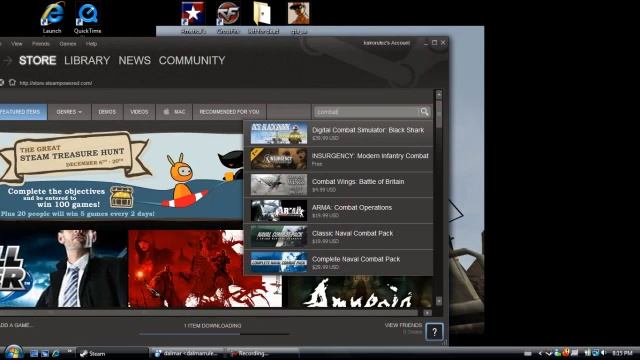Click the Recording taskbar button
640x360 pixels.
pyautogui.click(x=262, y=353)
